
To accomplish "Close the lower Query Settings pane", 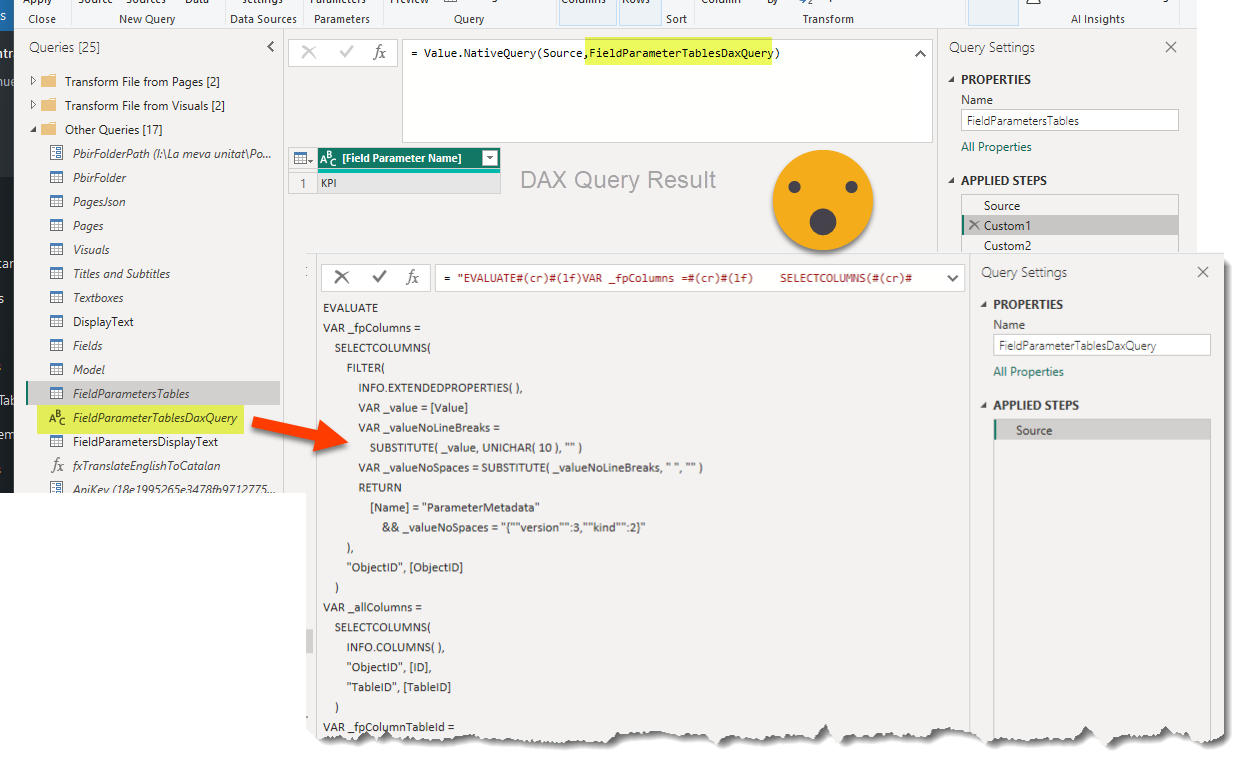I will coord(1203,272).
